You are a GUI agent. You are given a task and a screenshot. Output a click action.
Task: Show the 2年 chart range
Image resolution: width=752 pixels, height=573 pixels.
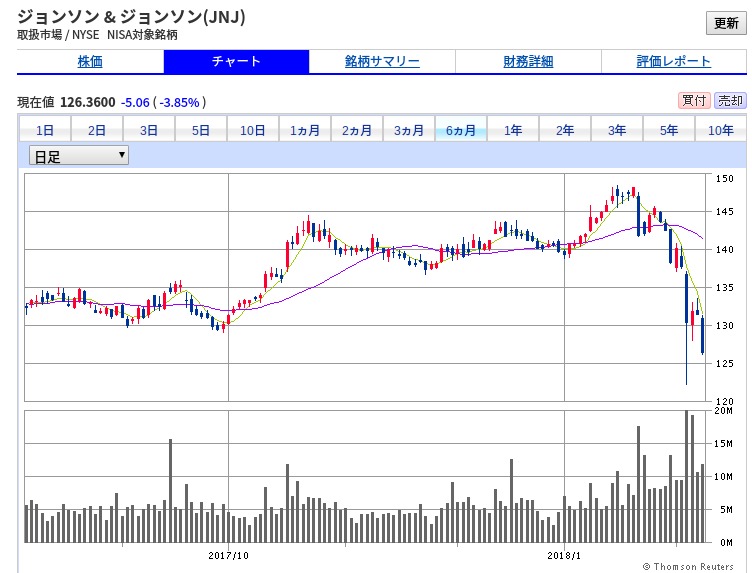tap(565, 130)
